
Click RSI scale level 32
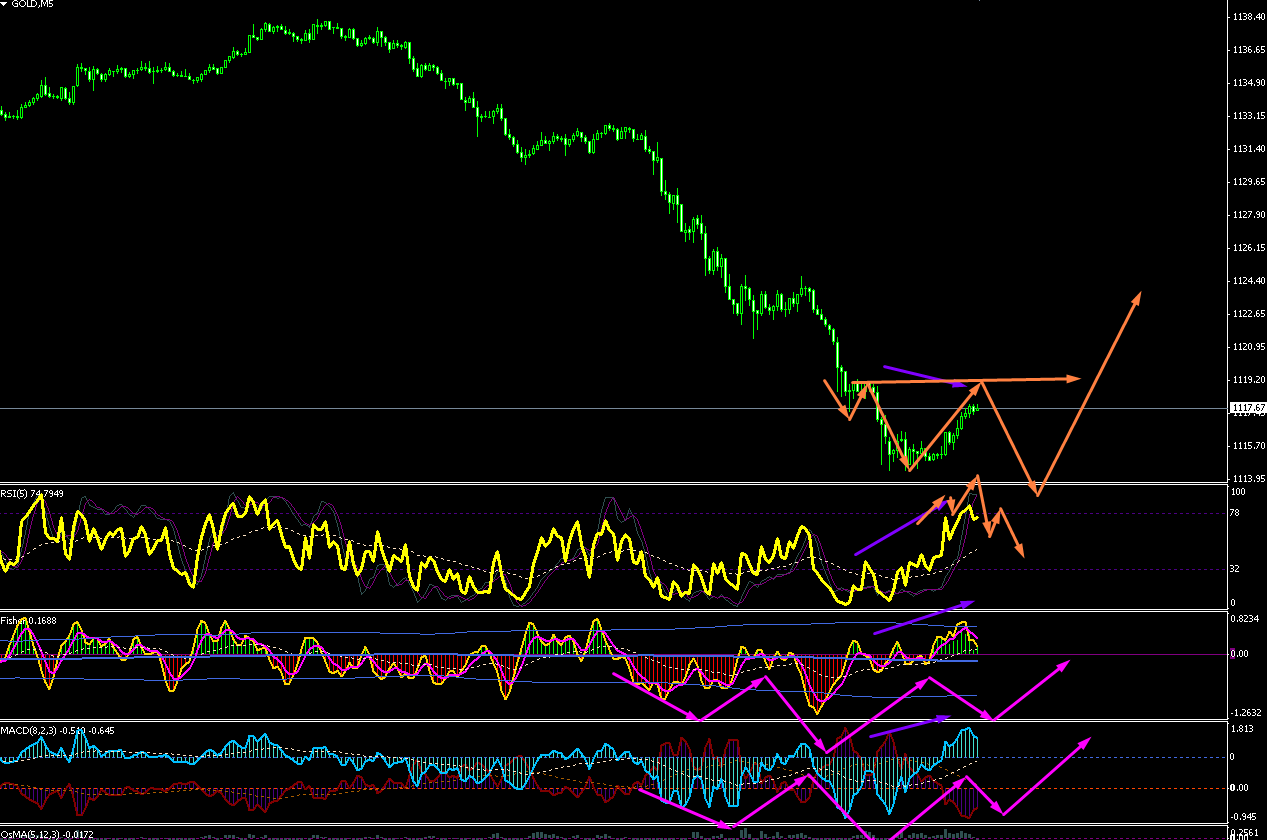pyautogui.click(x=1236, y=569)
